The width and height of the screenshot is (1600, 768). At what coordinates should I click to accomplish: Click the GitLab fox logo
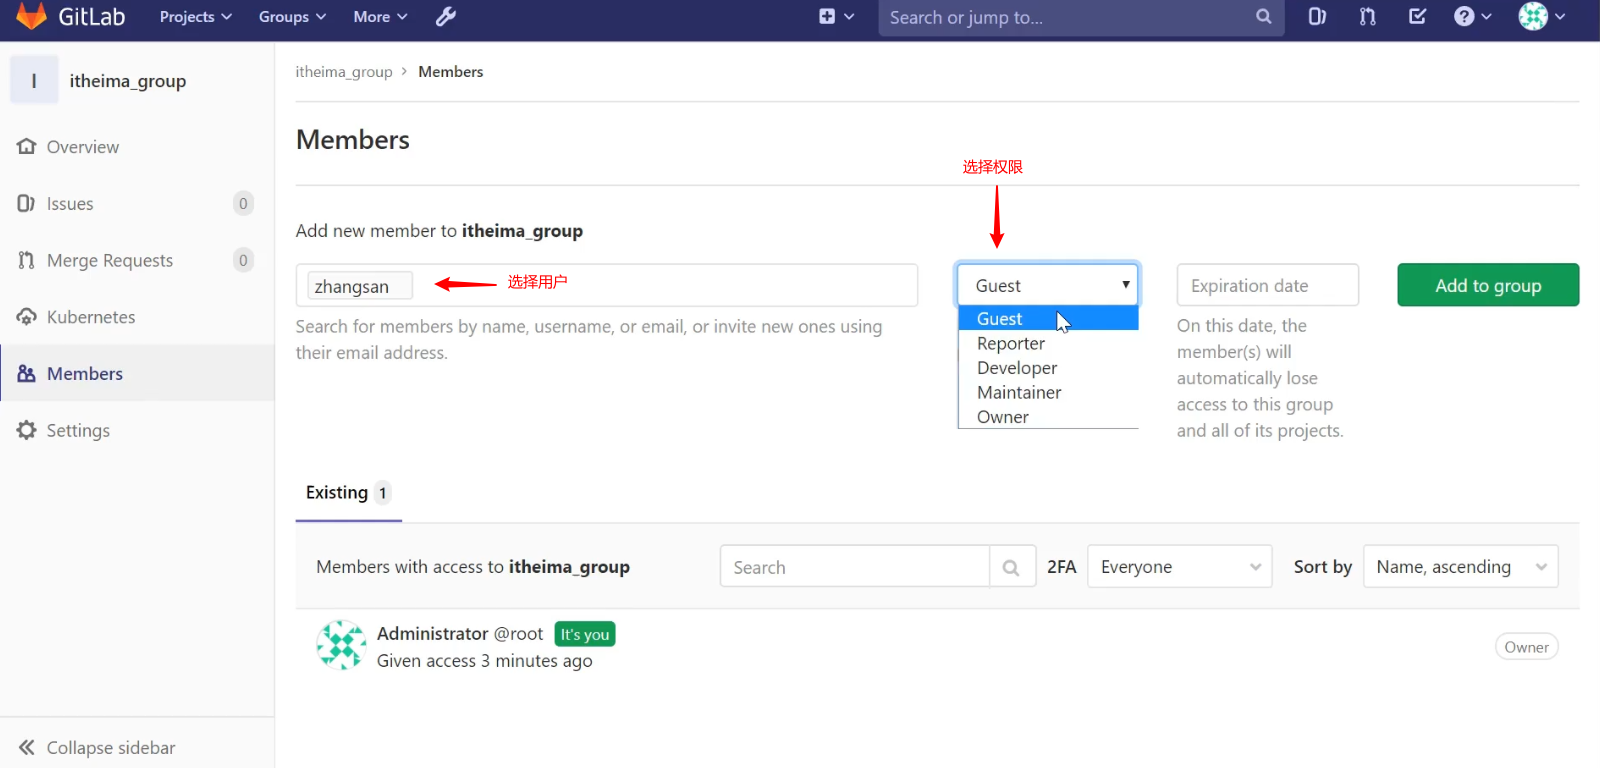[x=32, y=16]
